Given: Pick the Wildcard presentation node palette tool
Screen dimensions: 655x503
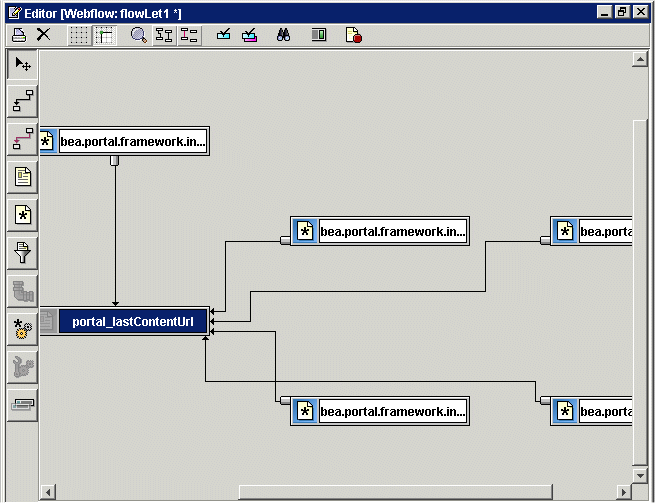Looking at the screenshot, I should coord(23,215).
